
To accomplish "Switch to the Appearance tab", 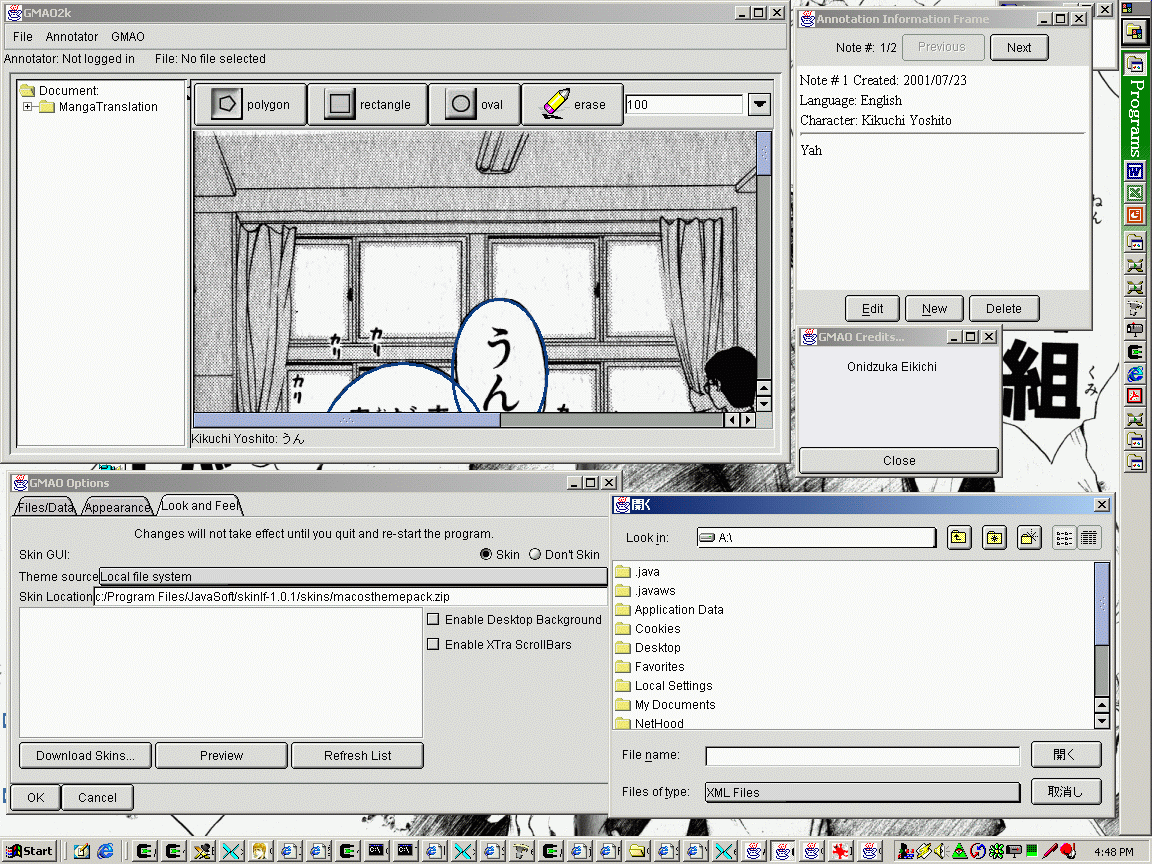I will pyautogui.click(x=117, y=507).
